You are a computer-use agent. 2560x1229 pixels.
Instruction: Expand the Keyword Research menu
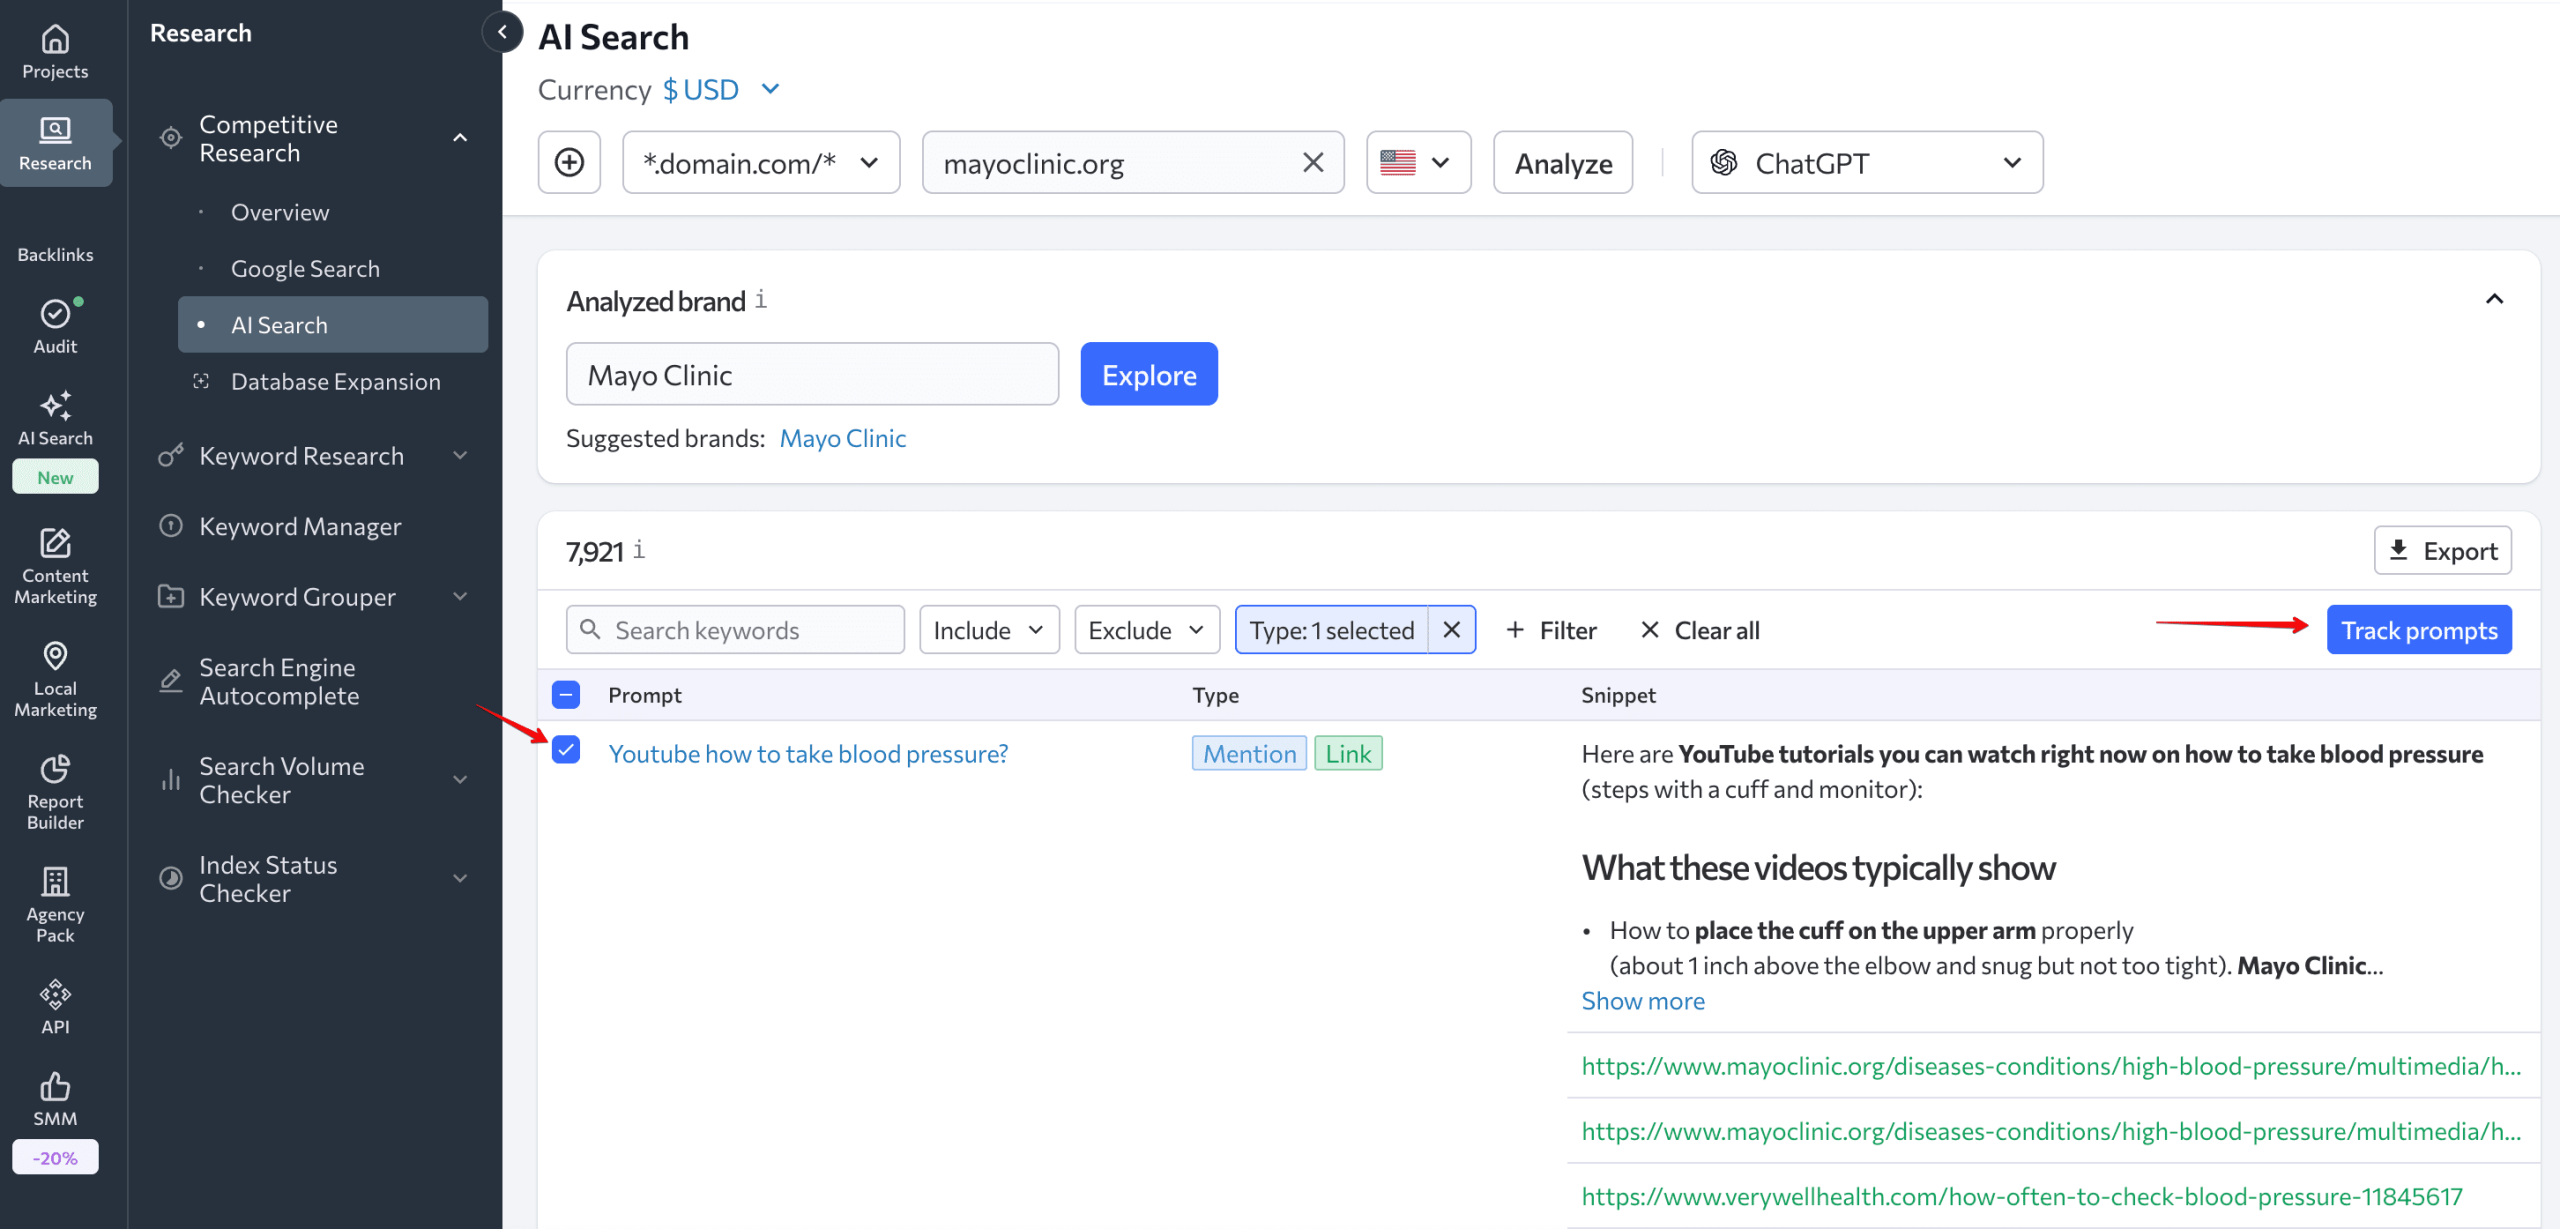[x=301, y=455]
